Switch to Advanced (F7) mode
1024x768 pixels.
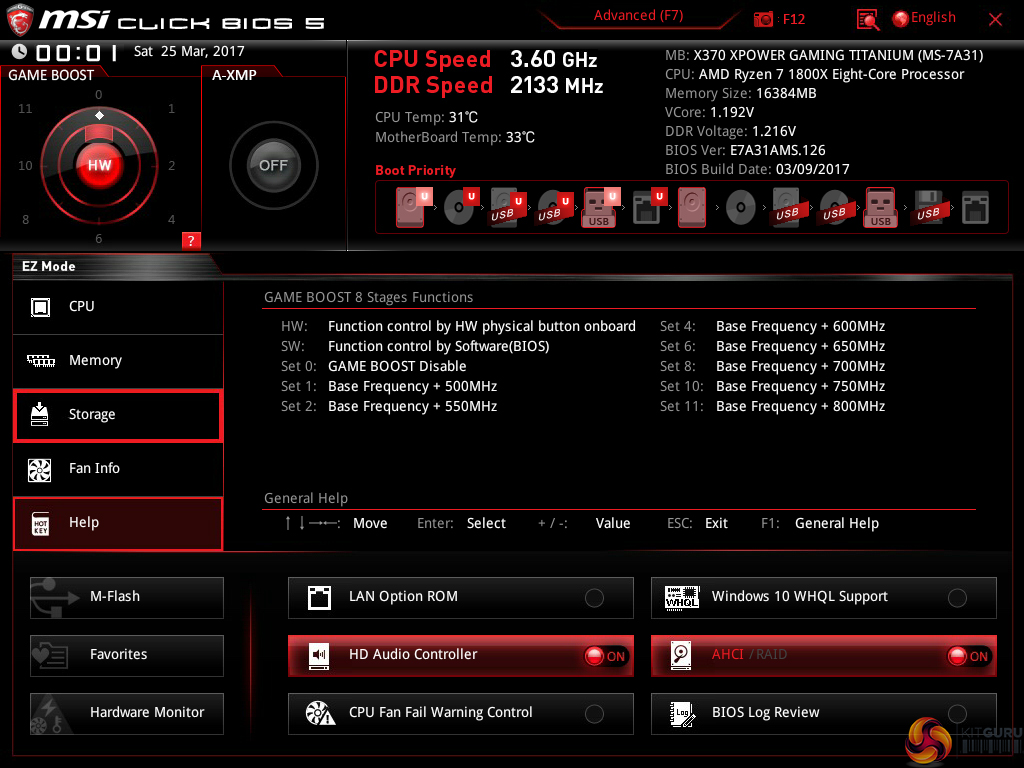(x=638, y=16)
